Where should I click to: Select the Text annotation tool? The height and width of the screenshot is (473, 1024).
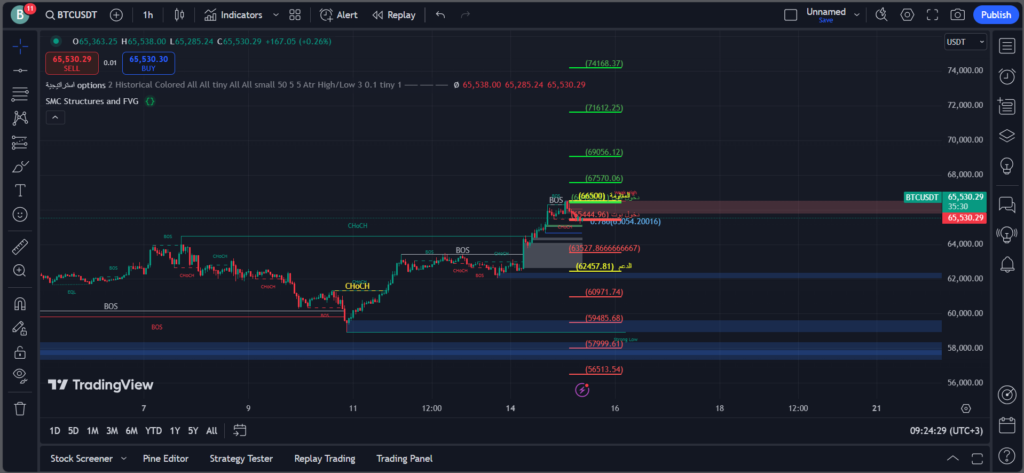pos(20,190)
